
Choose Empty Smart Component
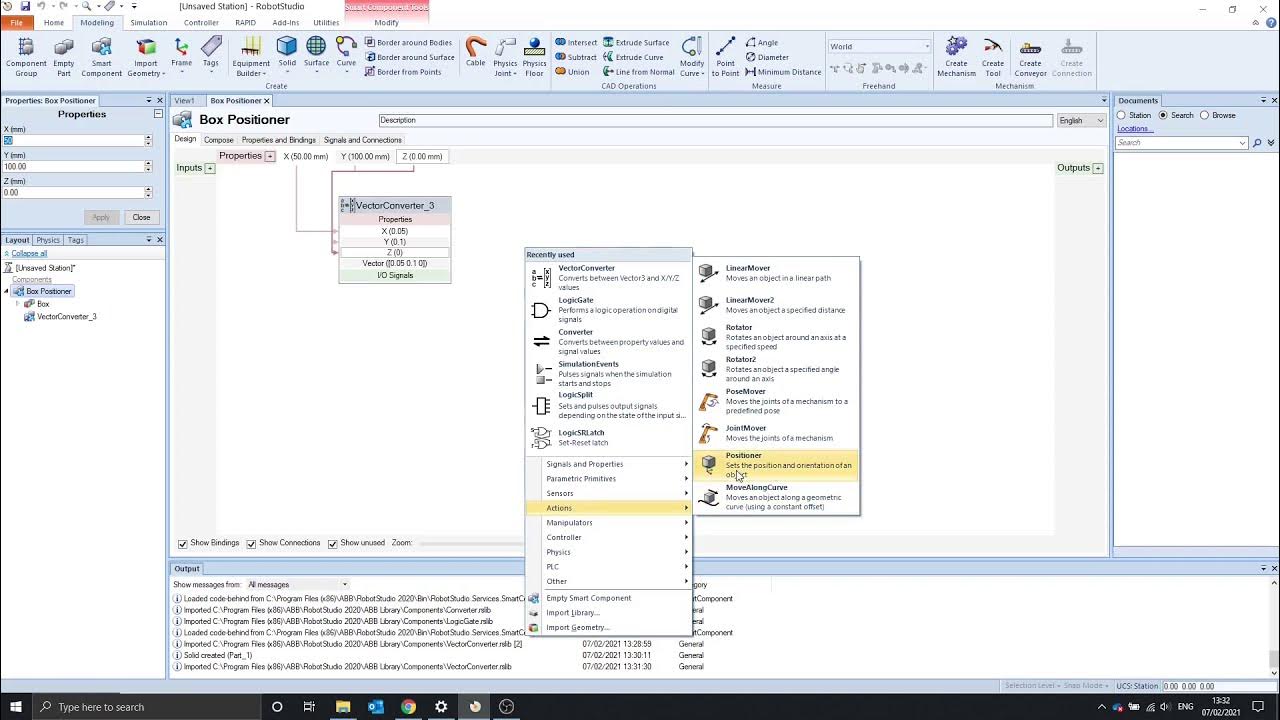click(x=609, y=598)
